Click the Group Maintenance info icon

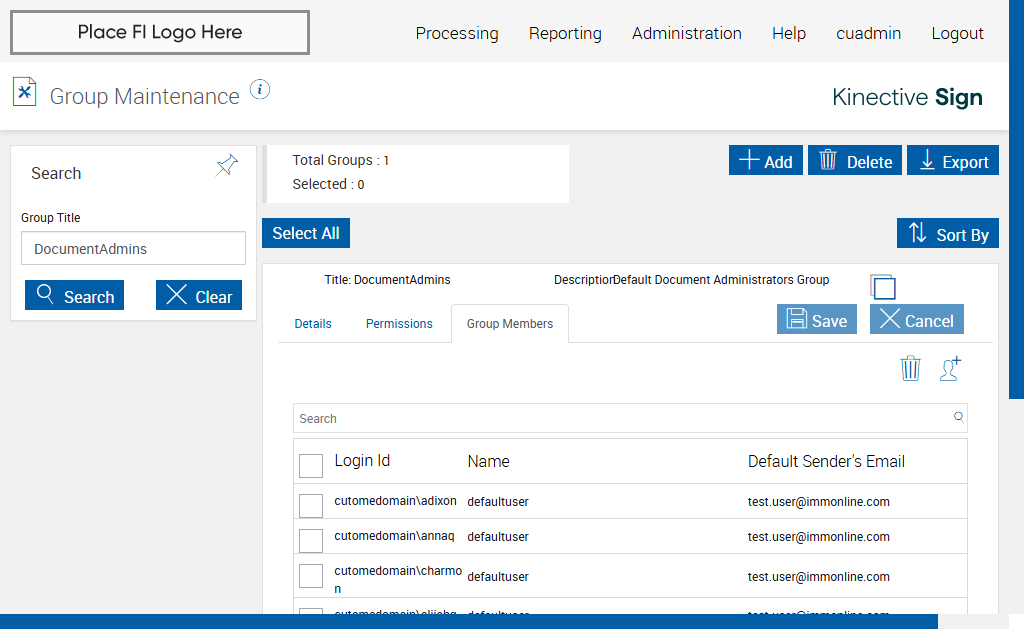pos(260,89)
